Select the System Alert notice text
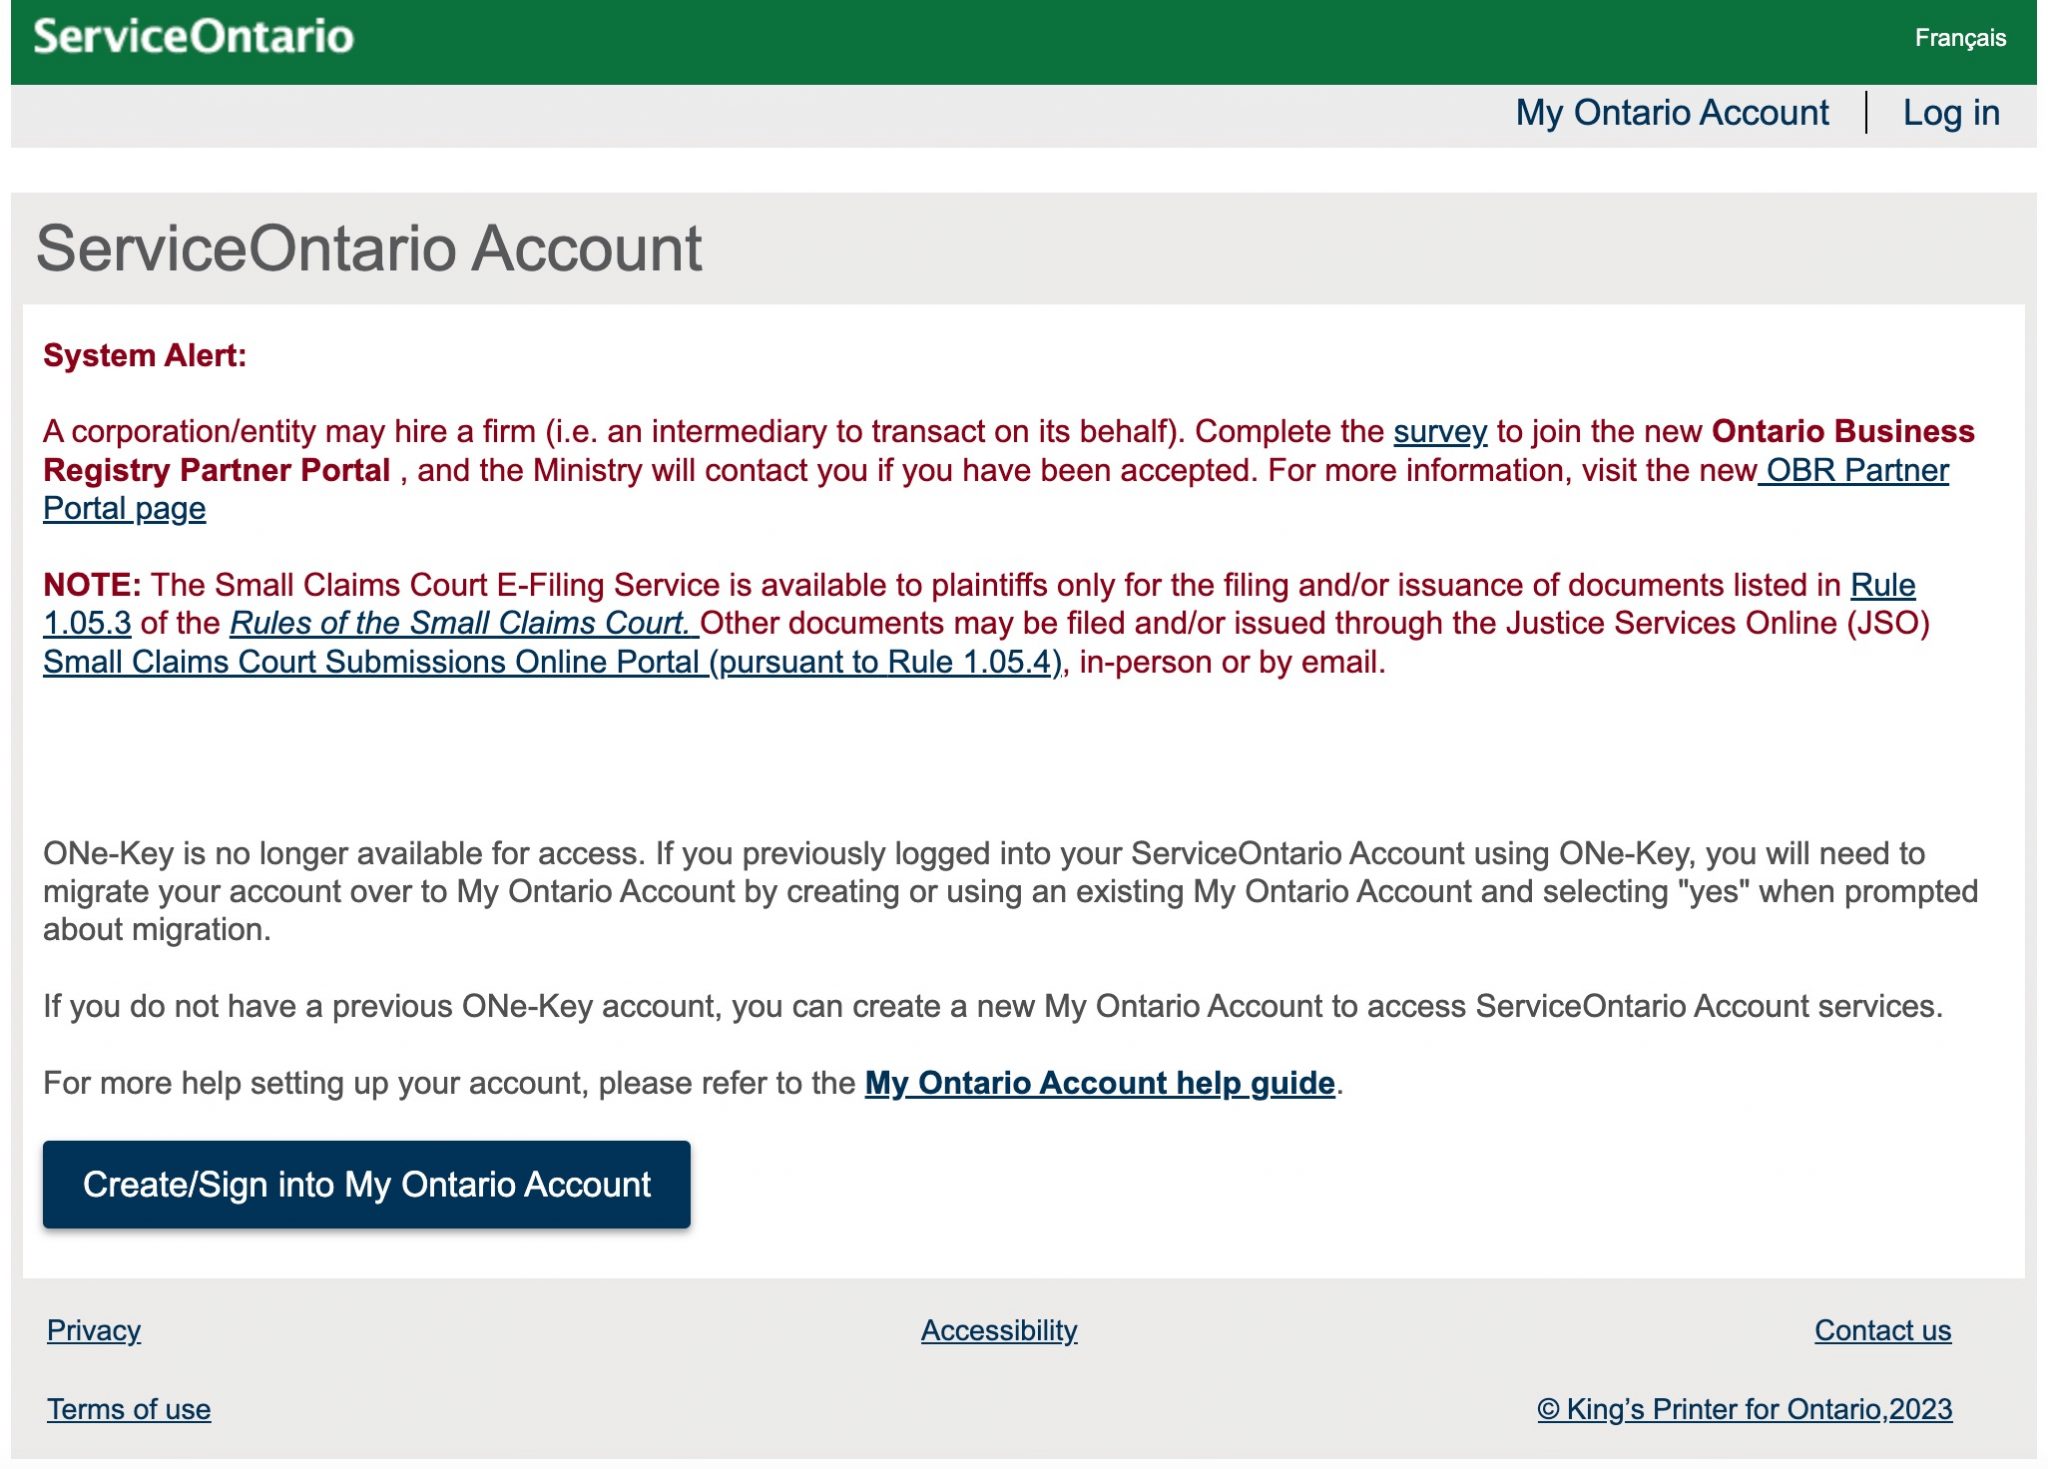 (x=146, y=355)
